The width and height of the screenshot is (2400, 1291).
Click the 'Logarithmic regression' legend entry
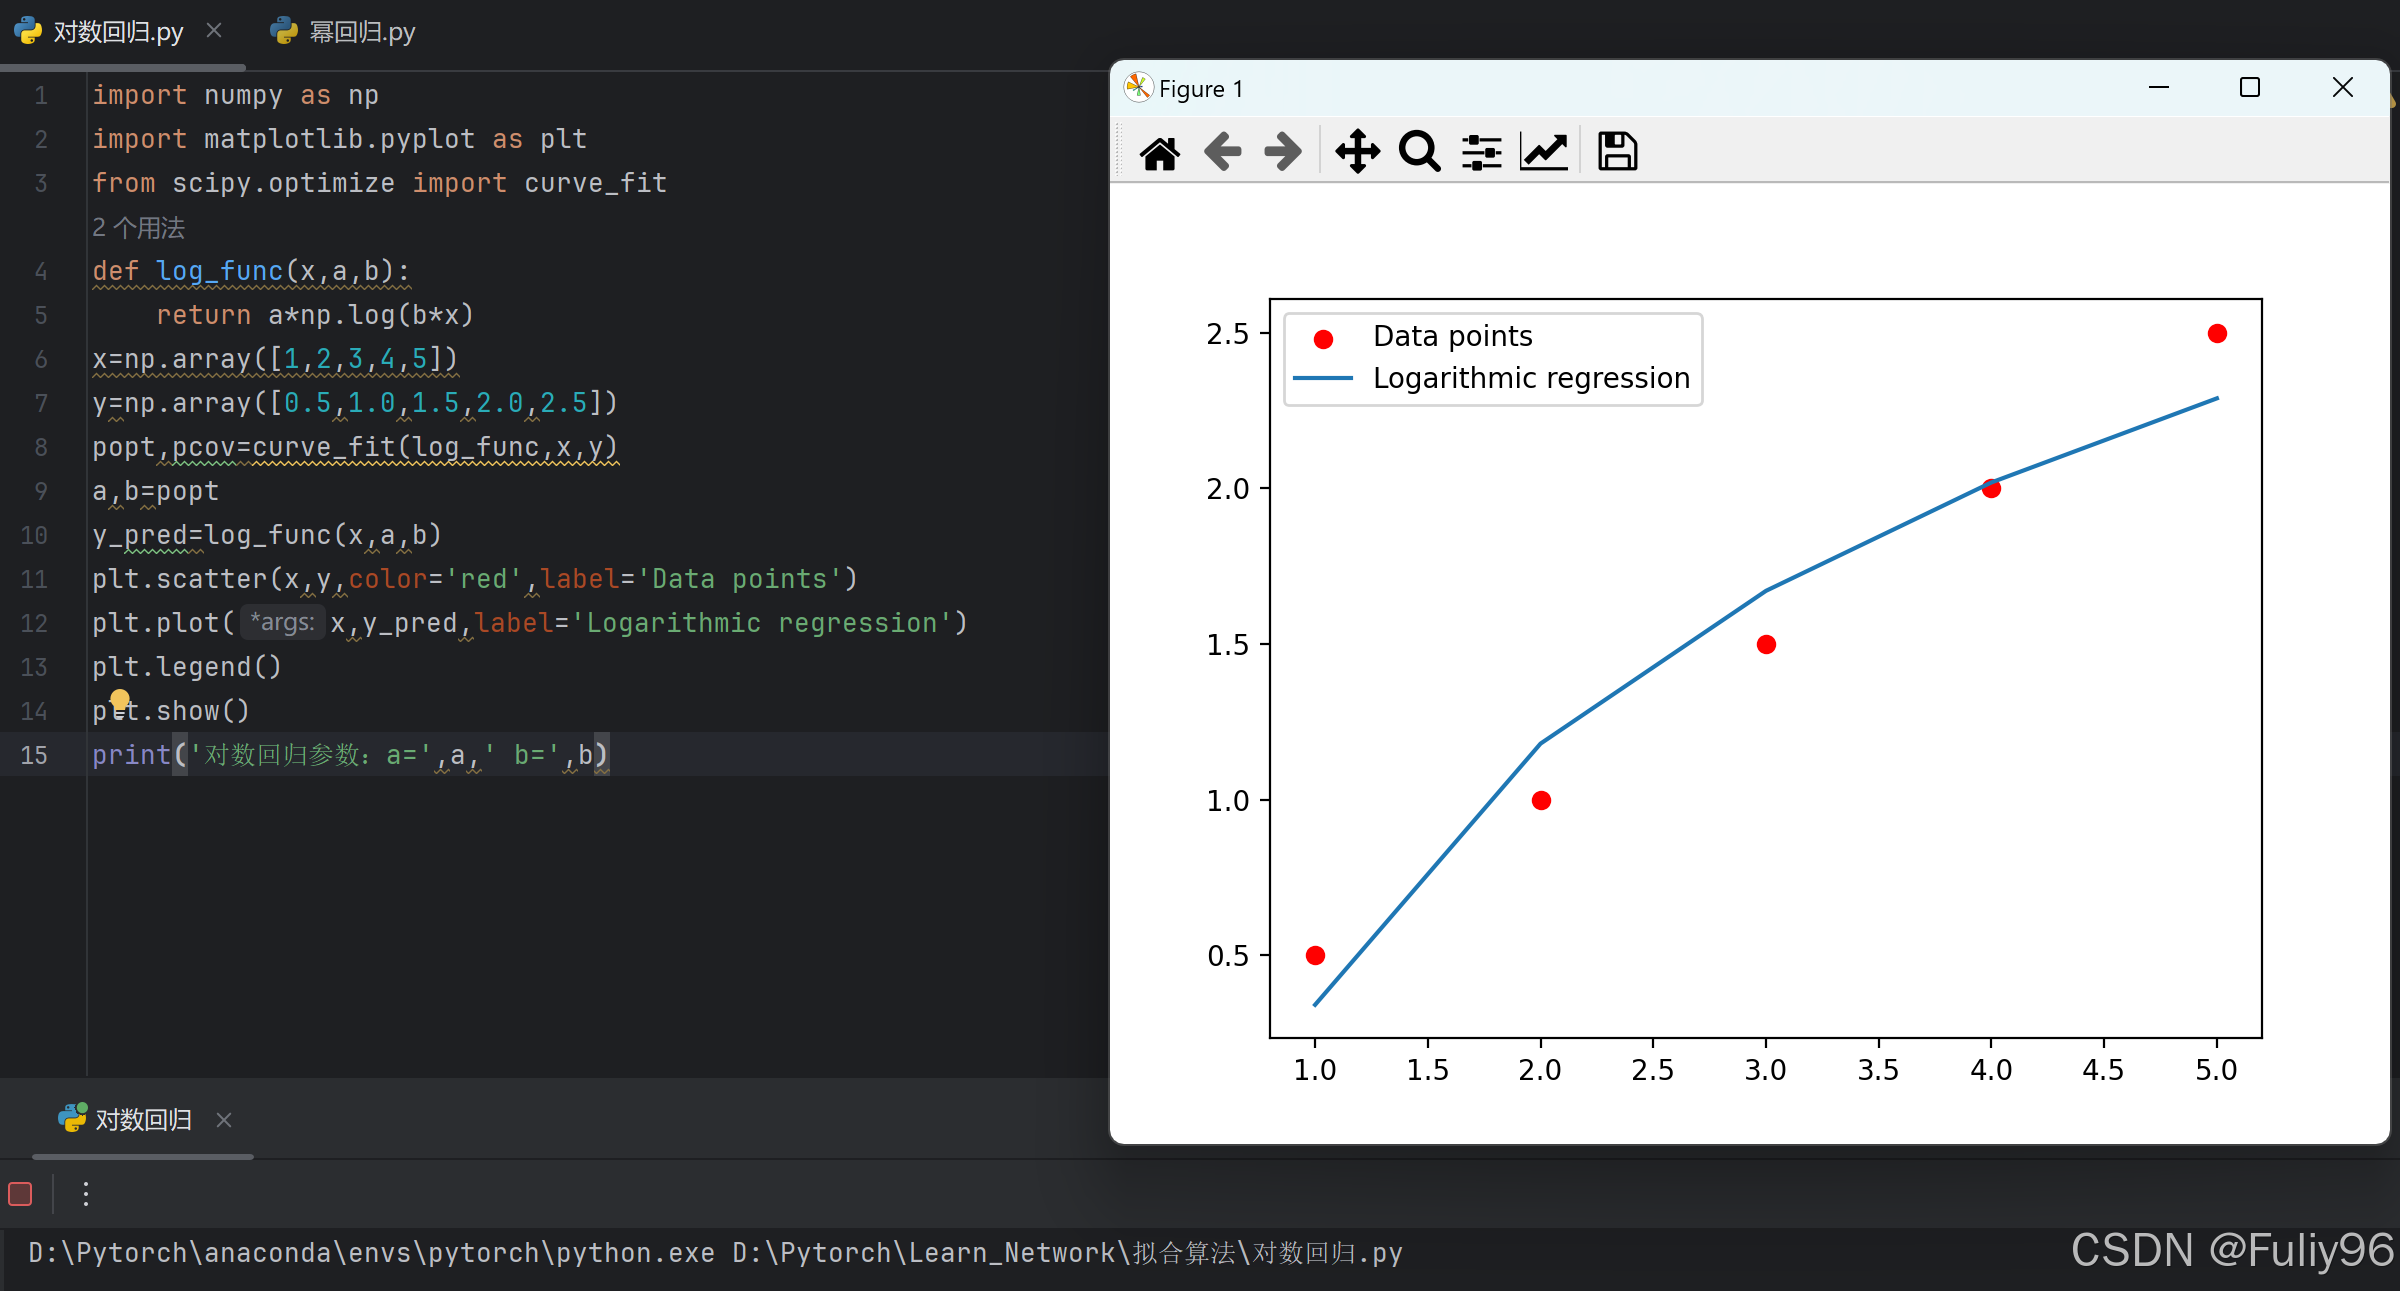click(1530, 378)
